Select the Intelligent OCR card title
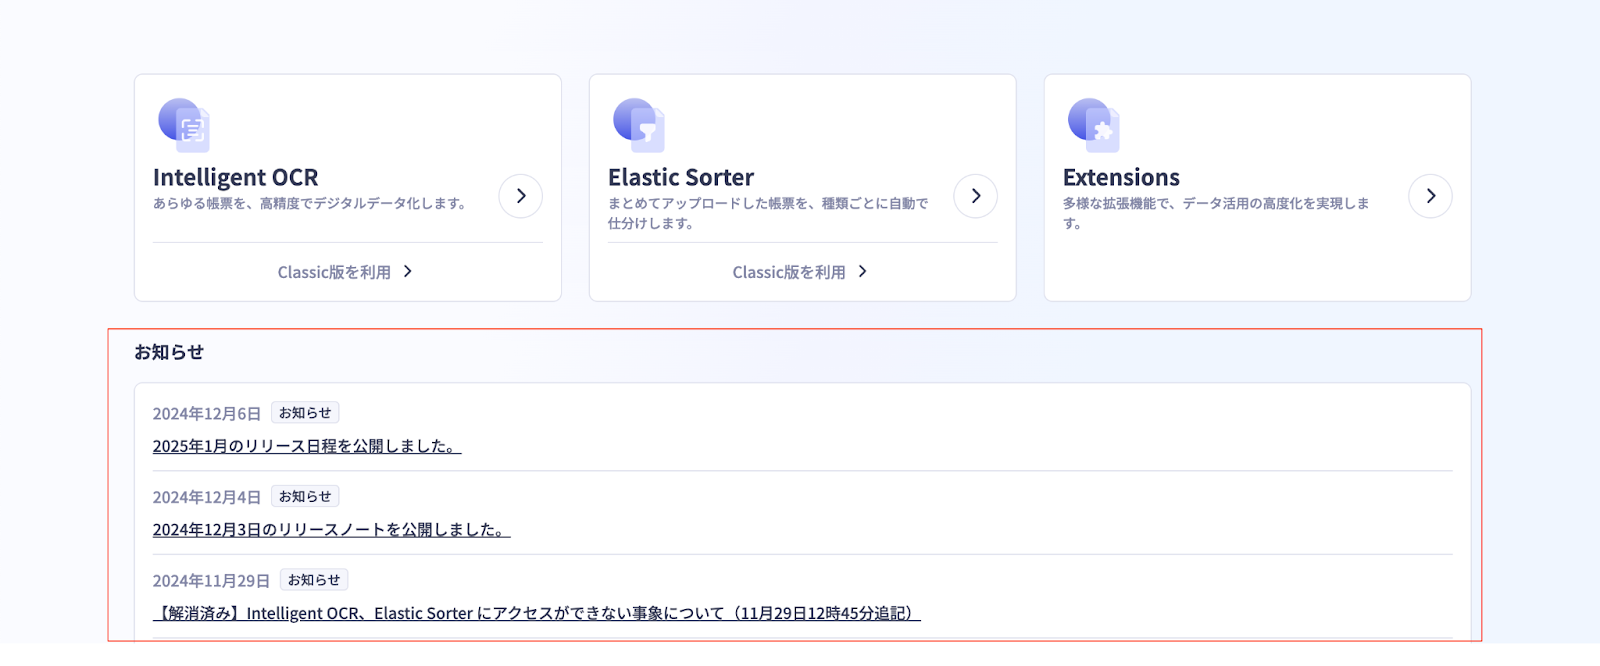Viewport: 1600px width, 666px height. [236, 177]
